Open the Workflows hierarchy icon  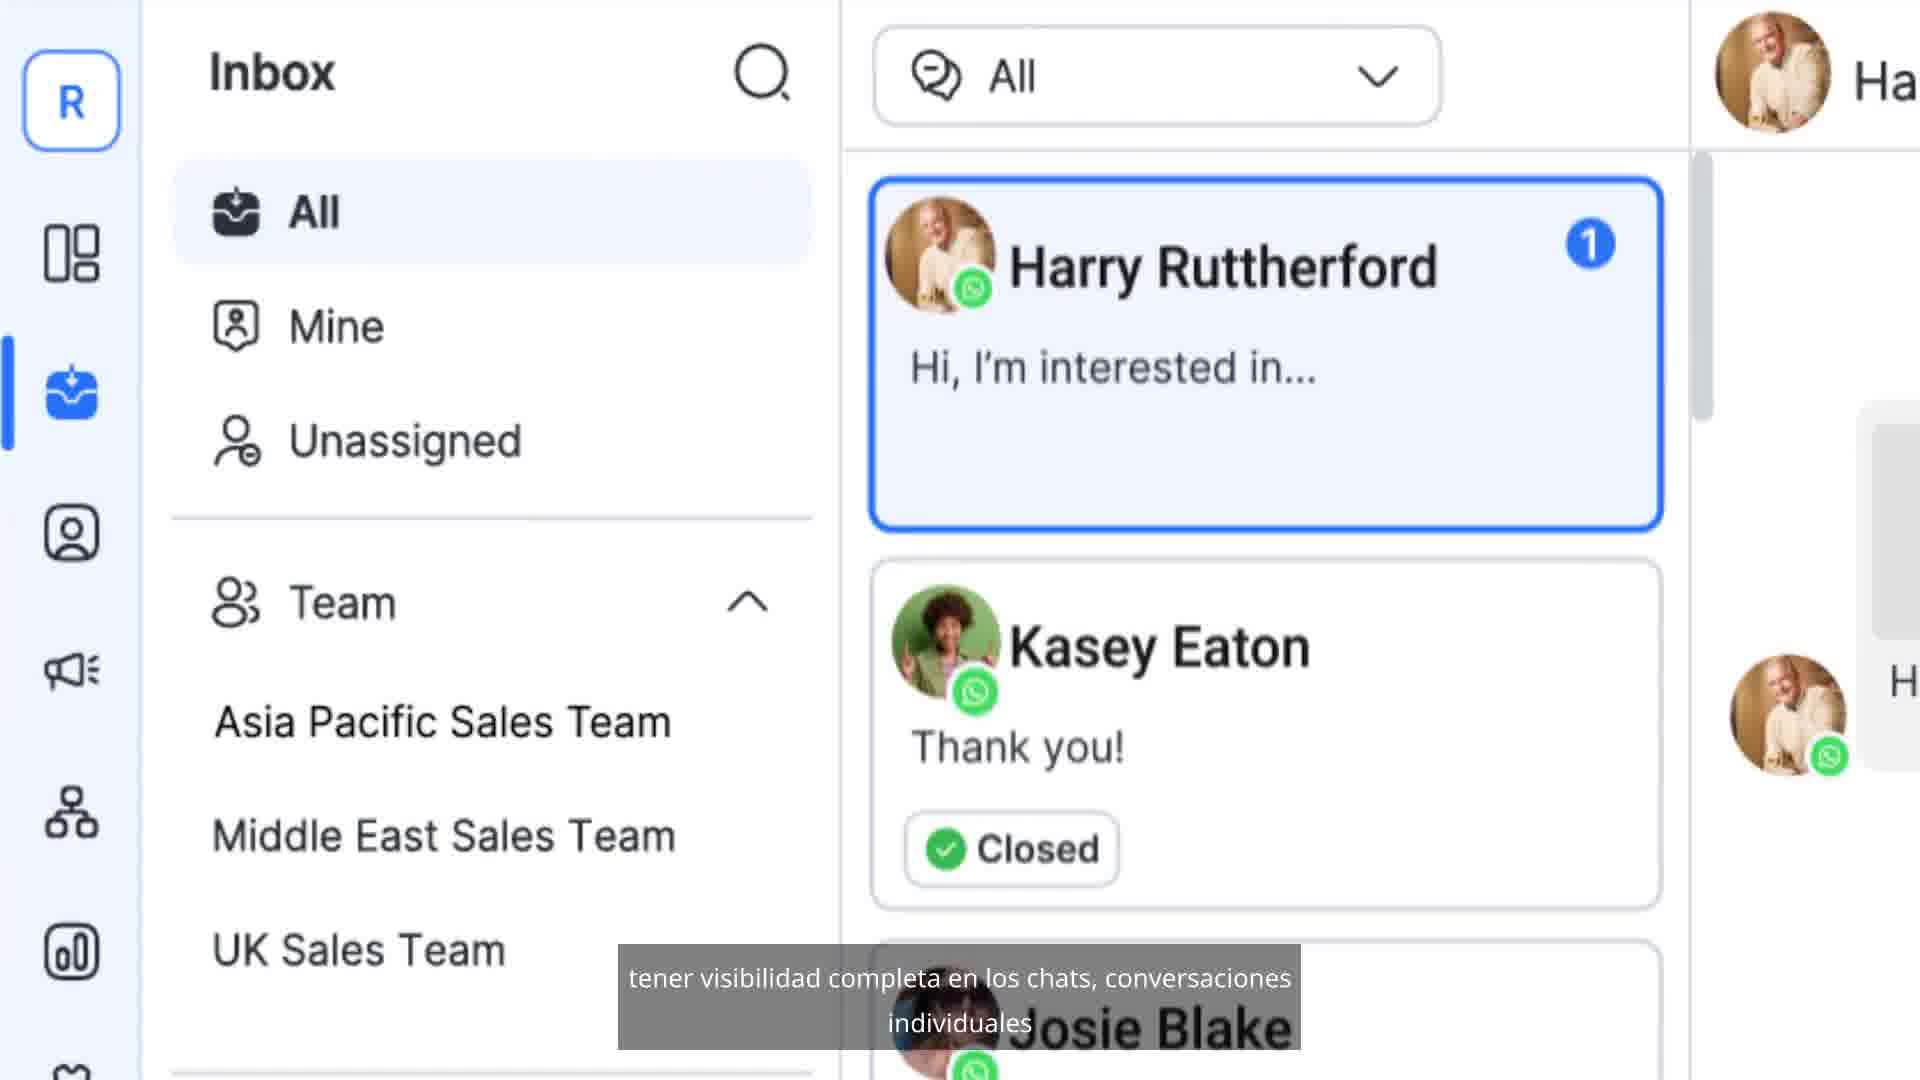[x=71, y=812]
